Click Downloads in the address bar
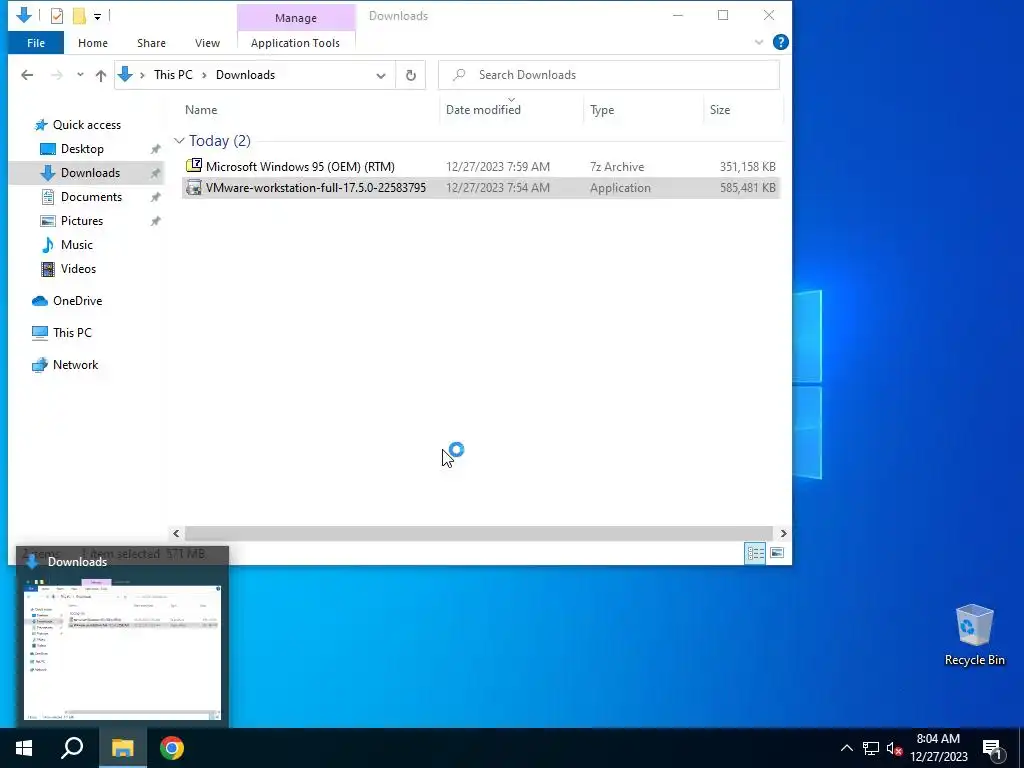1024x768 pixels. coord(246,75)
